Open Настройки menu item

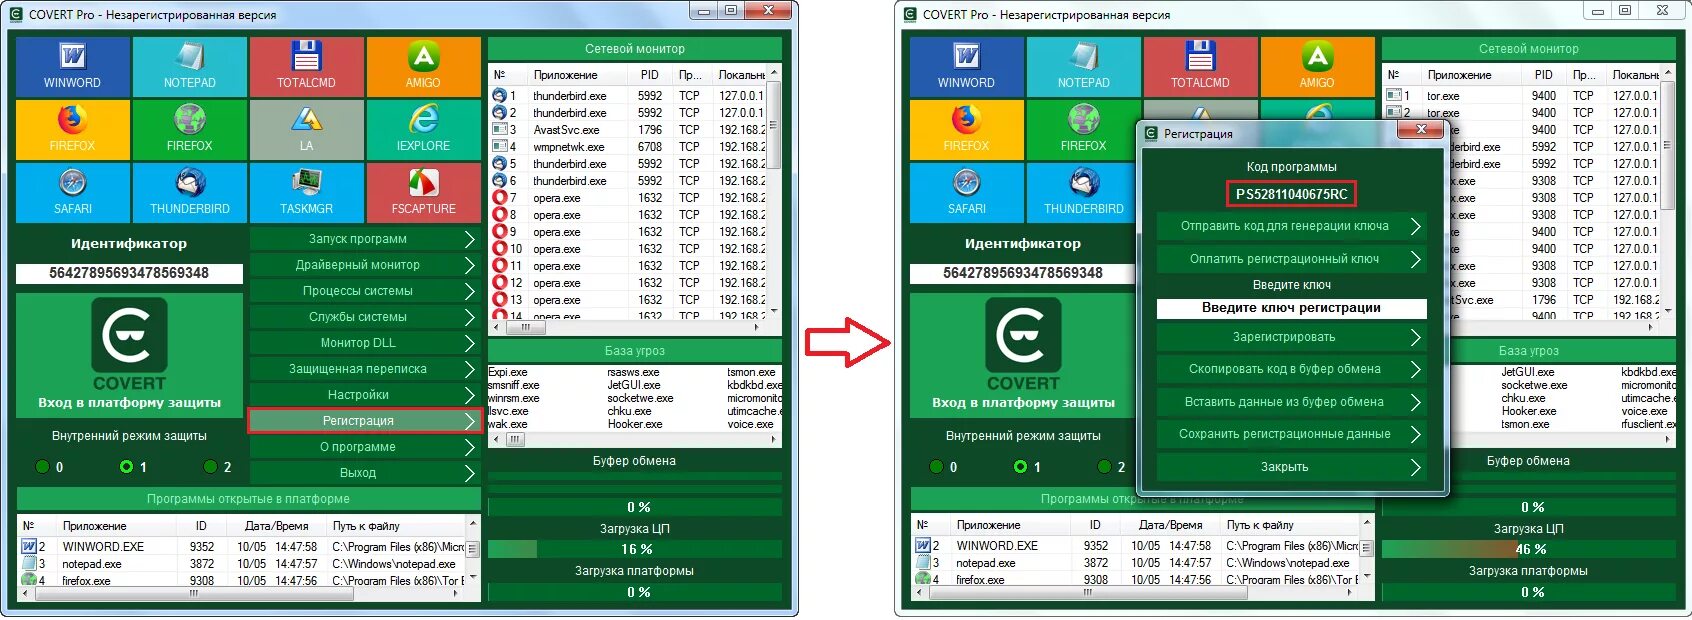364,395
